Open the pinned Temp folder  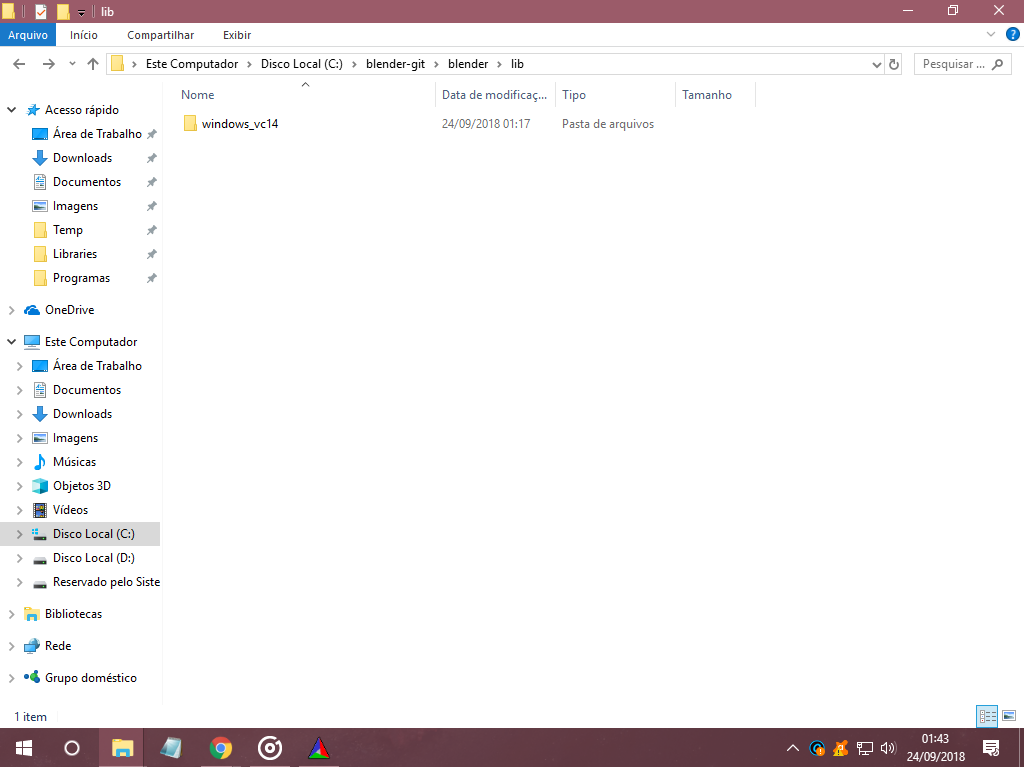click(67, 230)
